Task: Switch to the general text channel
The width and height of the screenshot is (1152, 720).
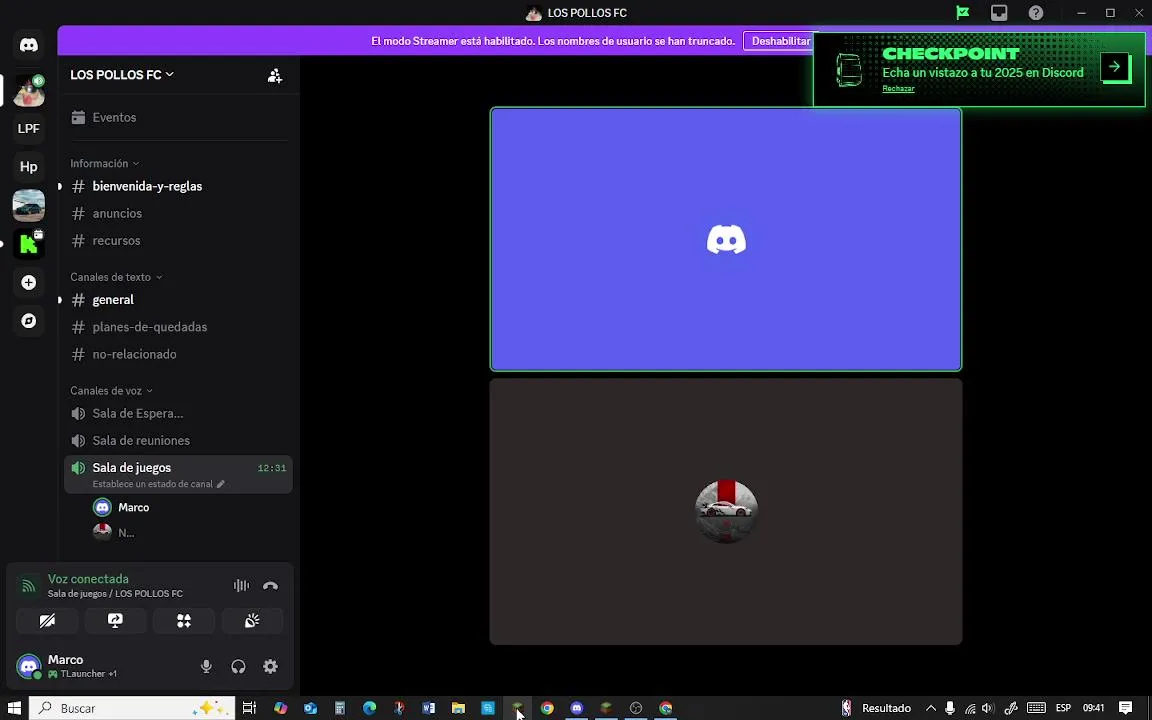Action: (179, 300)
